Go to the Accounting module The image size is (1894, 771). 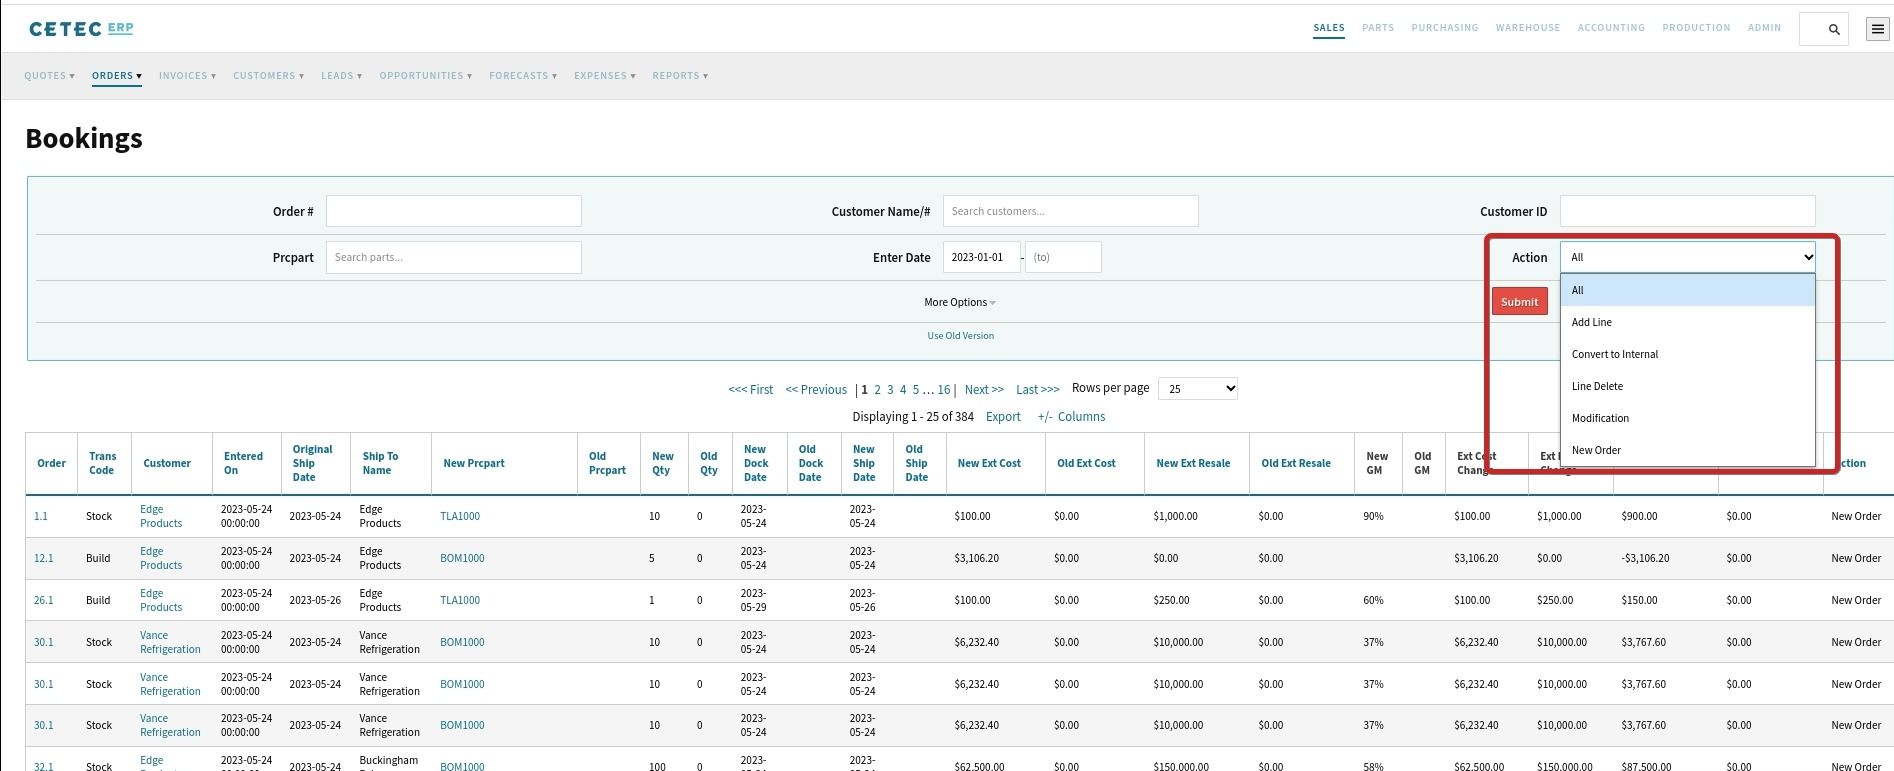click(x=1610, y=28)
